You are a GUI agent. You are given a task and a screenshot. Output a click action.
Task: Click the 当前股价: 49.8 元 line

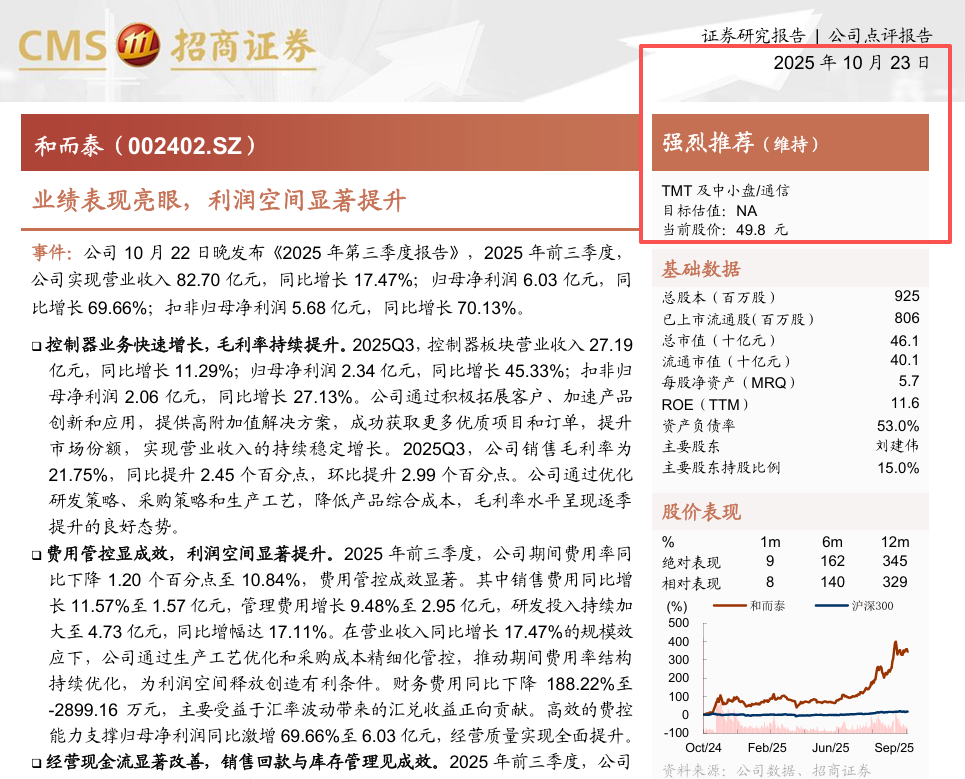pos(724,230)
